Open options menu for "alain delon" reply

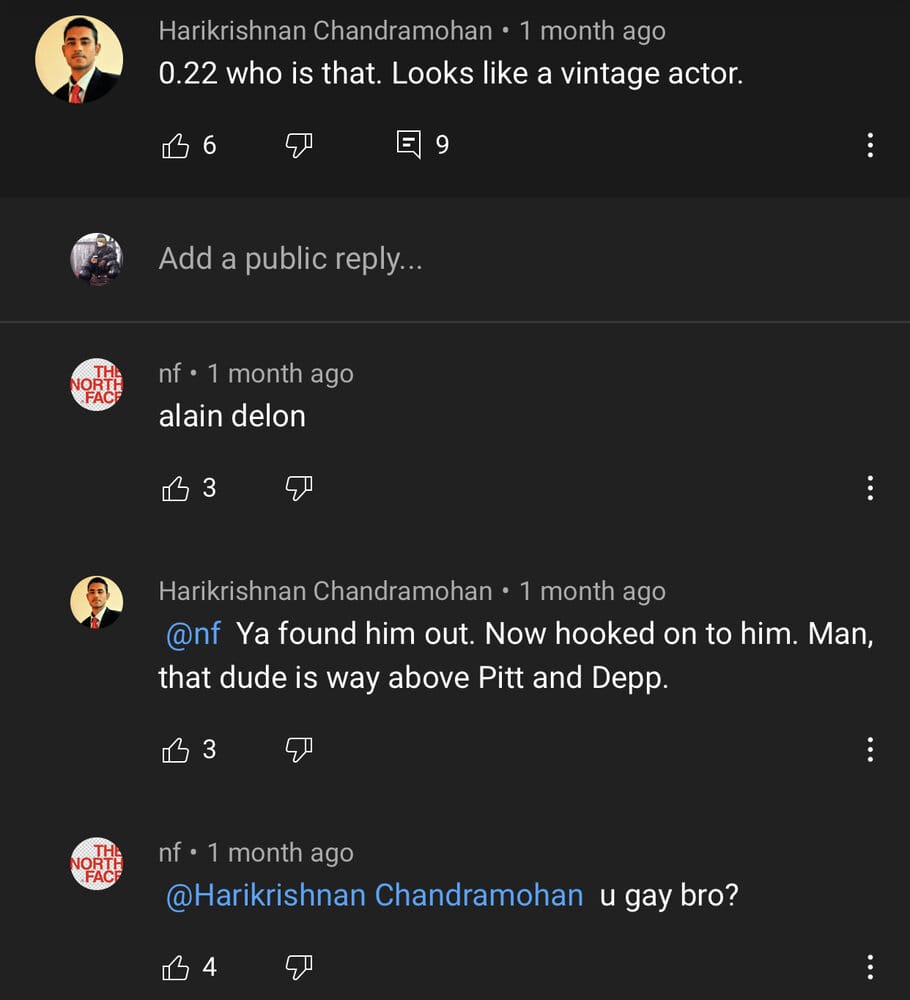tap(870, 488)
